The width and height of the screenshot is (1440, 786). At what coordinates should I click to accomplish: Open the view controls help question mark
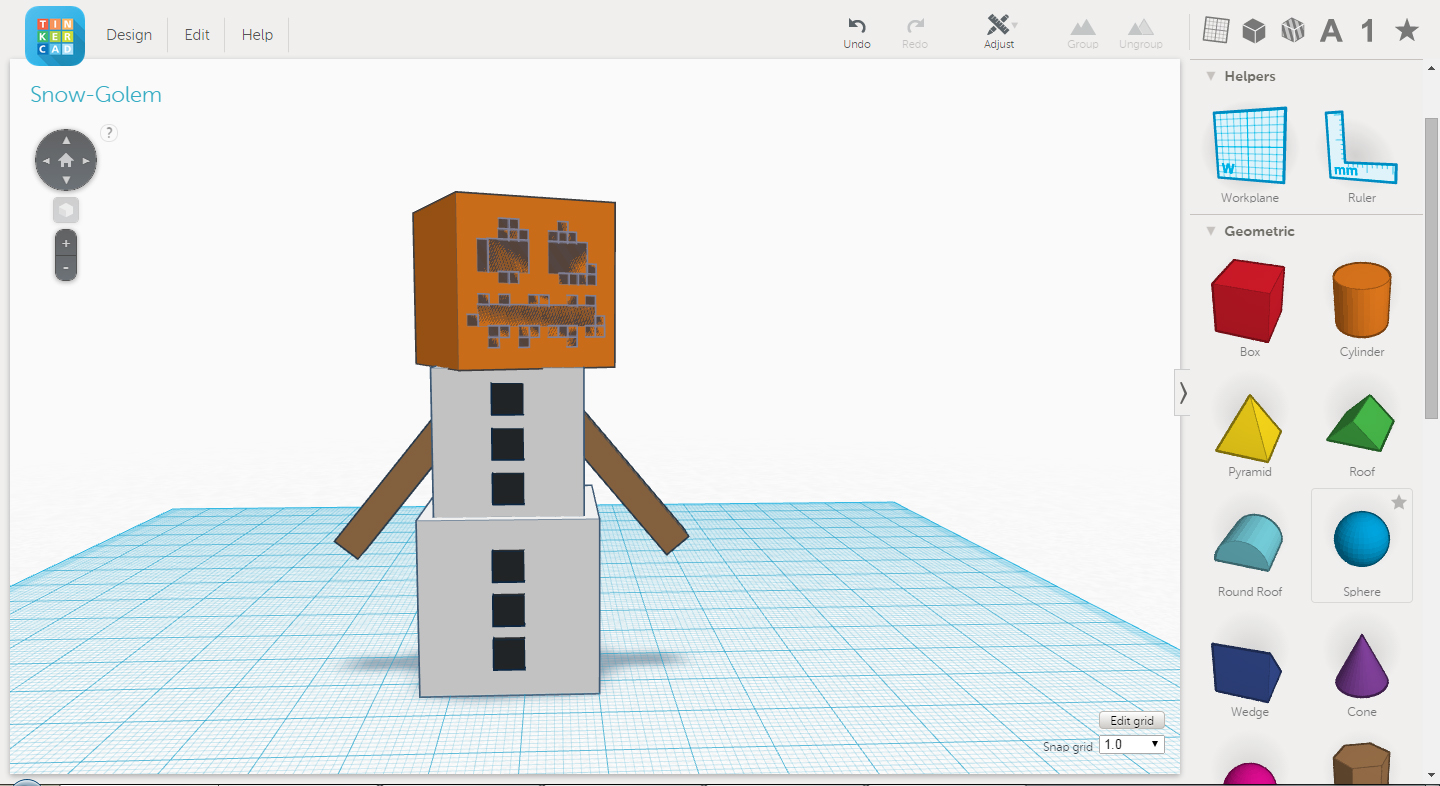tap(110, 132)
